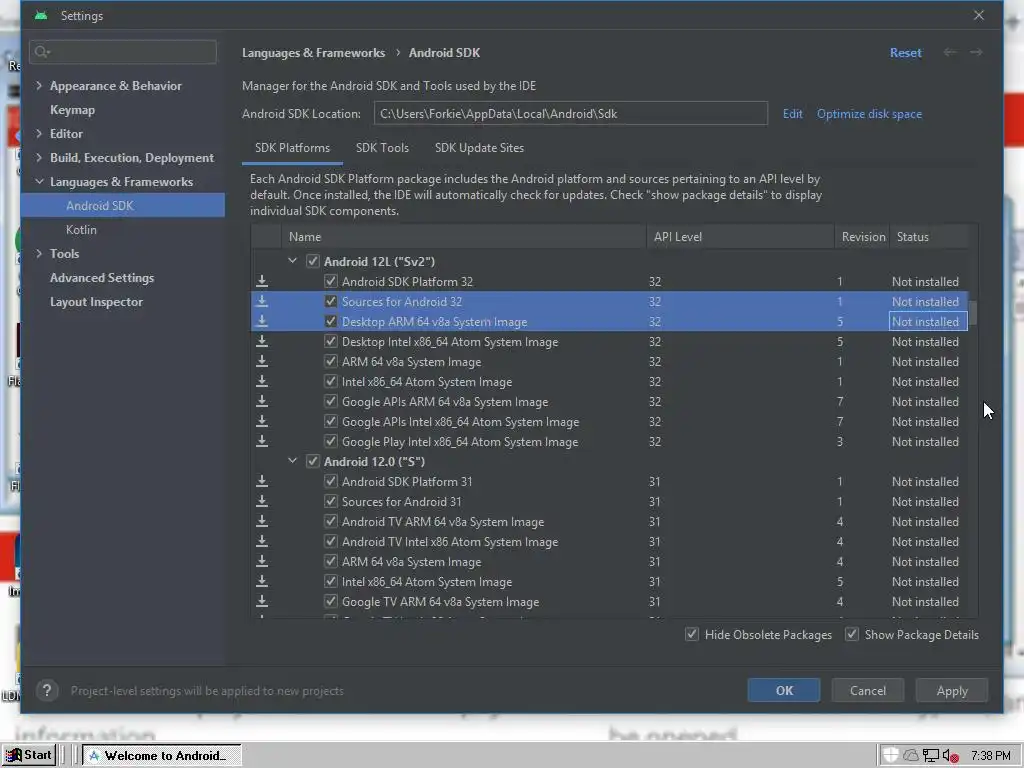Click the help question mark icon
Screen dimensions: 1024x768
47,690
